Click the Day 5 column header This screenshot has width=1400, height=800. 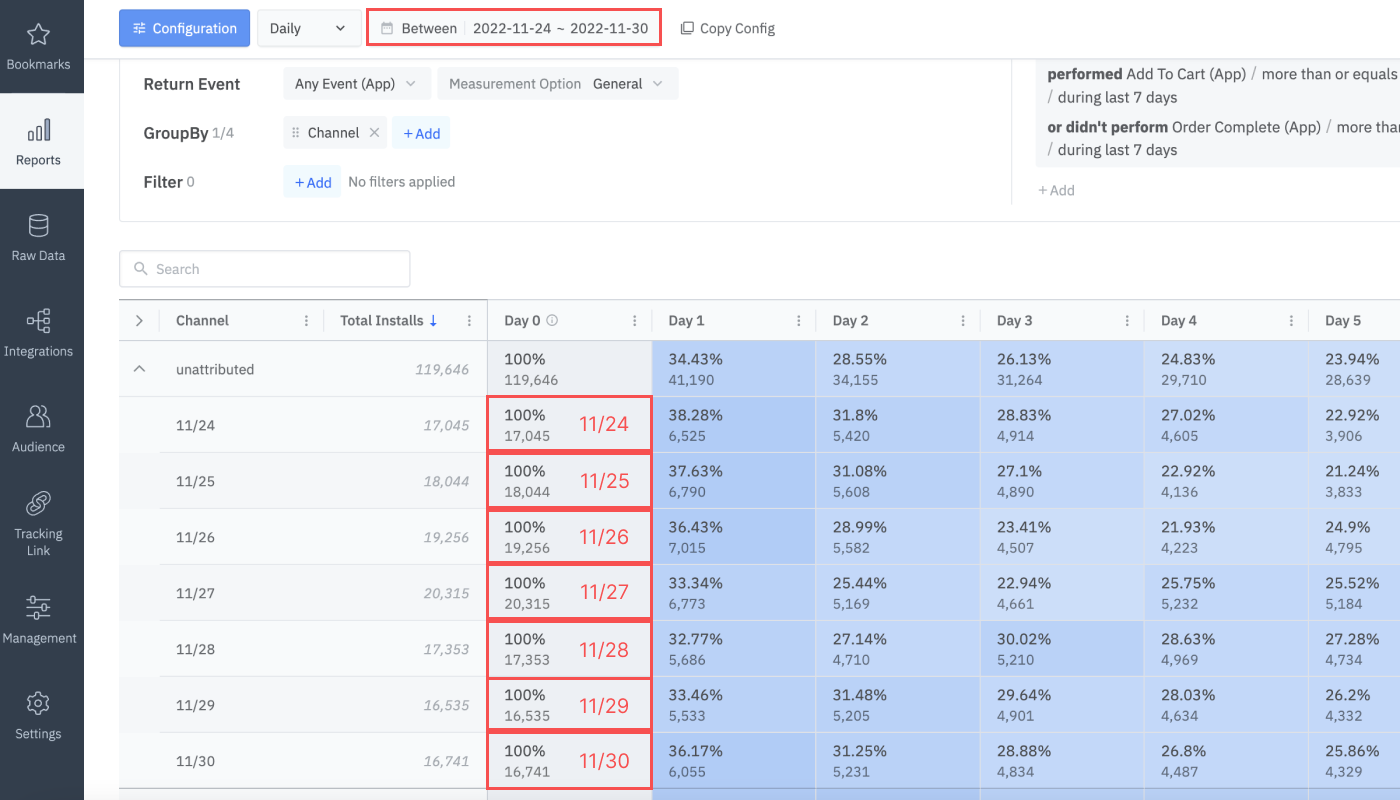click(x=1354, y=321)
